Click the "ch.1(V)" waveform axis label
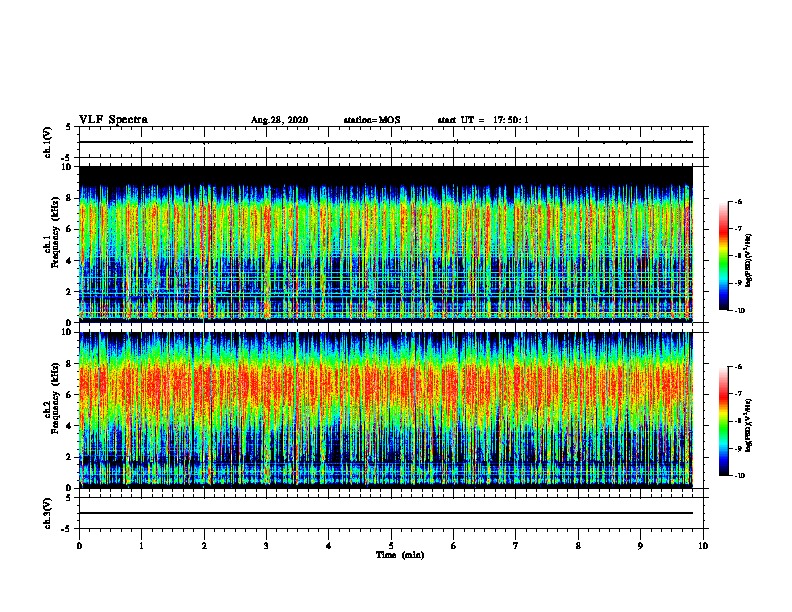This screenshot has height=612, width=792. coord(47,142)
